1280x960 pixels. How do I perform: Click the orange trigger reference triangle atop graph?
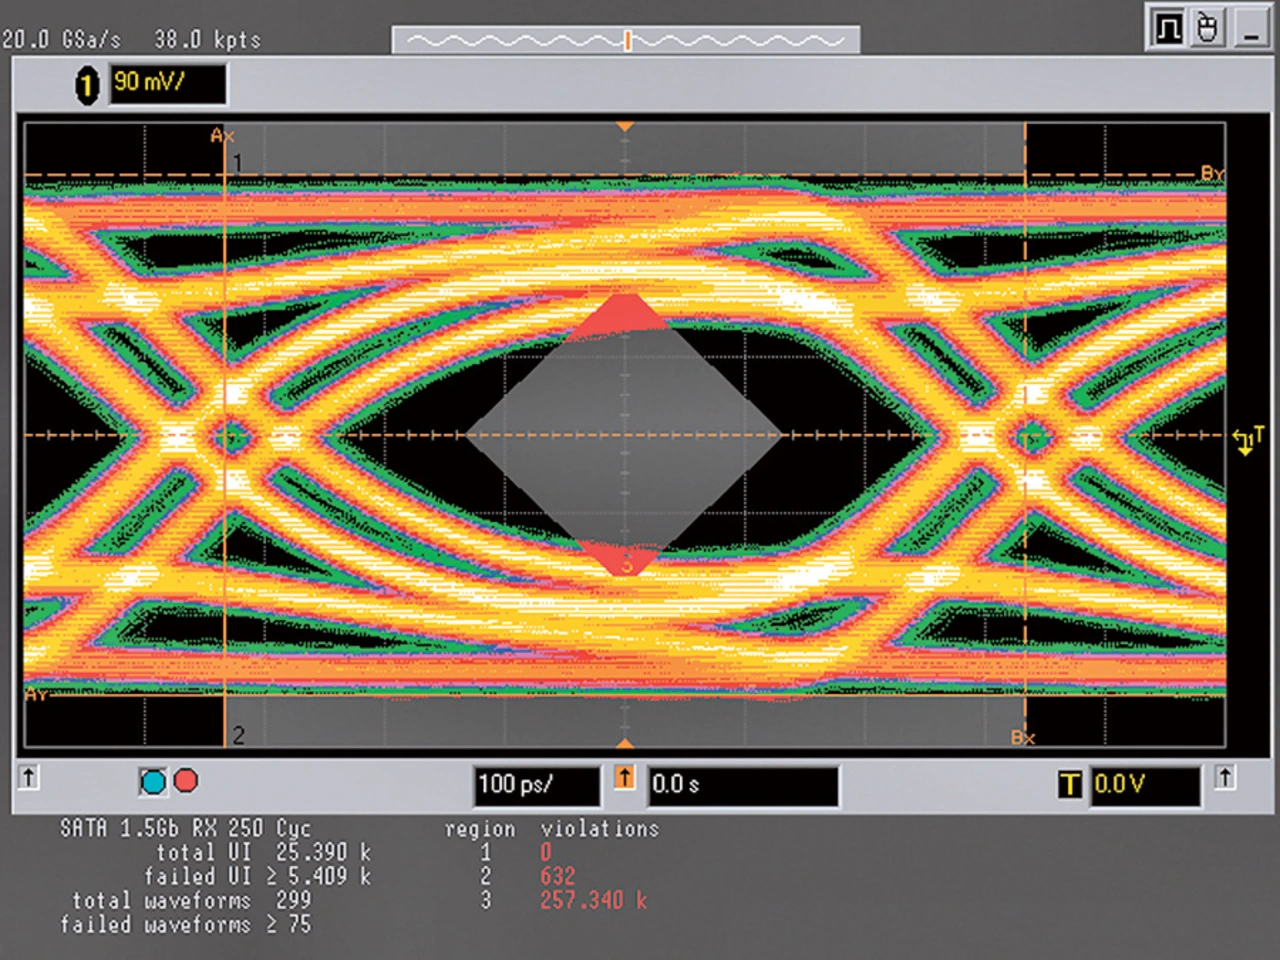click(x=625, y=127)
